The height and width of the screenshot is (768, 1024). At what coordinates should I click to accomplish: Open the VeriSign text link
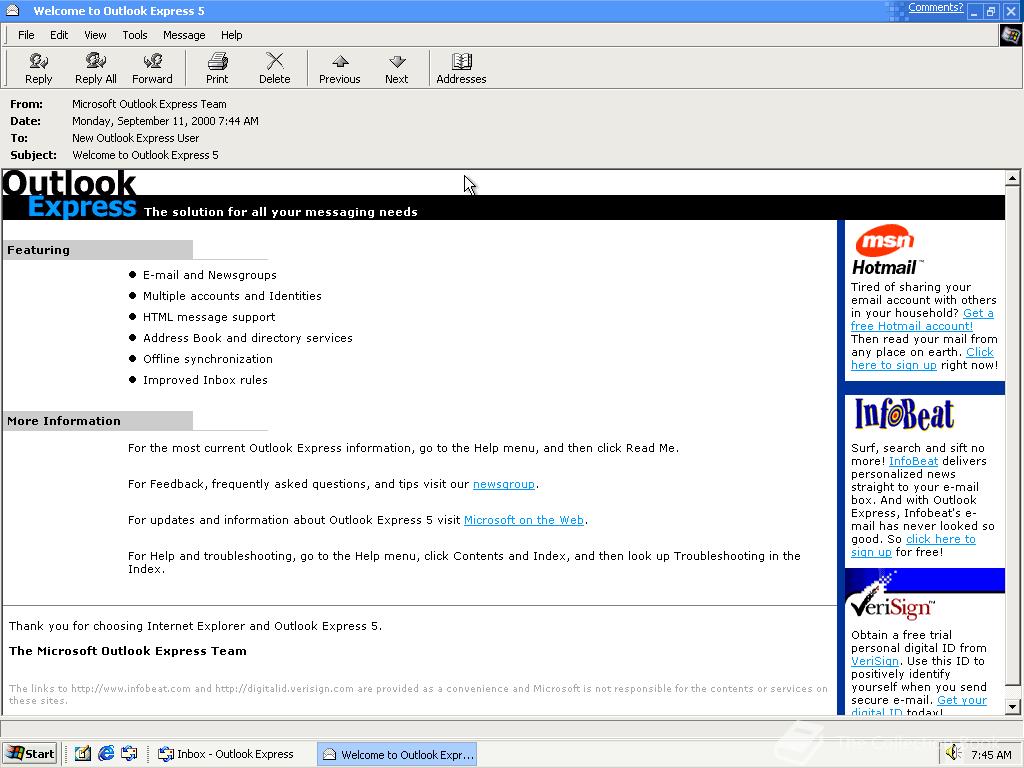point(874,661)
